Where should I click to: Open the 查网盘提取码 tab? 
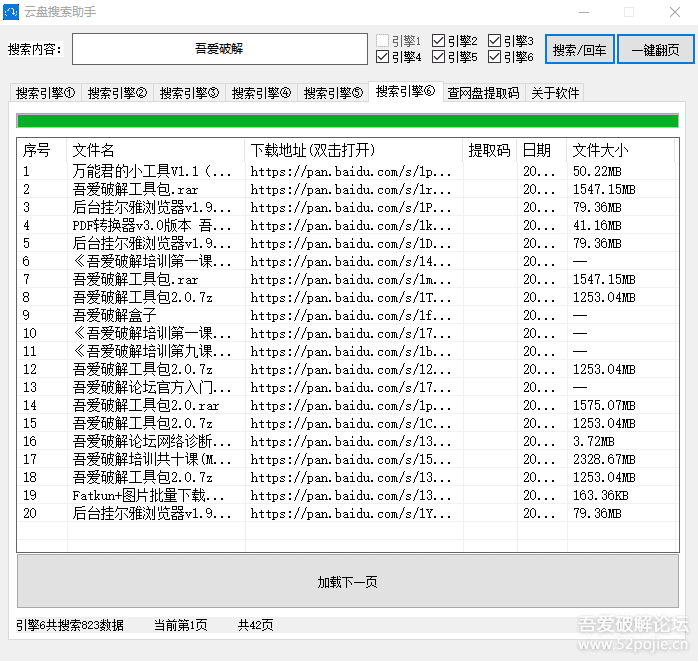click(x=483, y=93)
